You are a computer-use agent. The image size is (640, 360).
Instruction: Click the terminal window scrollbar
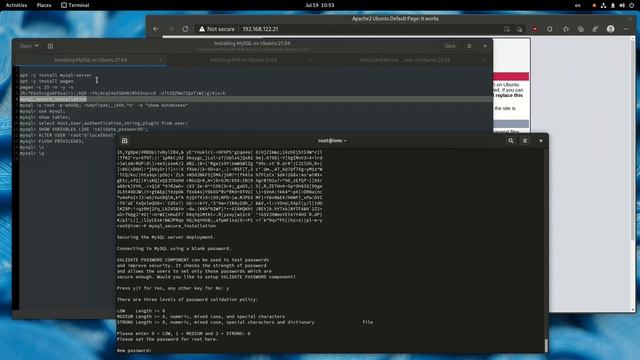(x=546, y=345)
